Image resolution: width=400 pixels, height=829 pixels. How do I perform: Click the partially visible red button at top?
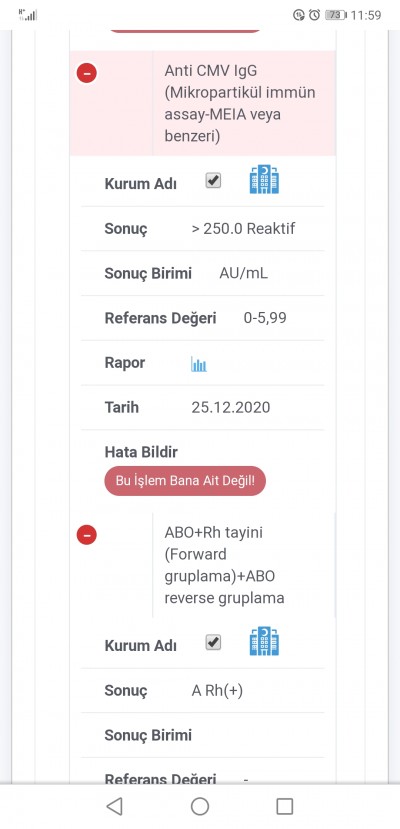coord(185,31)
